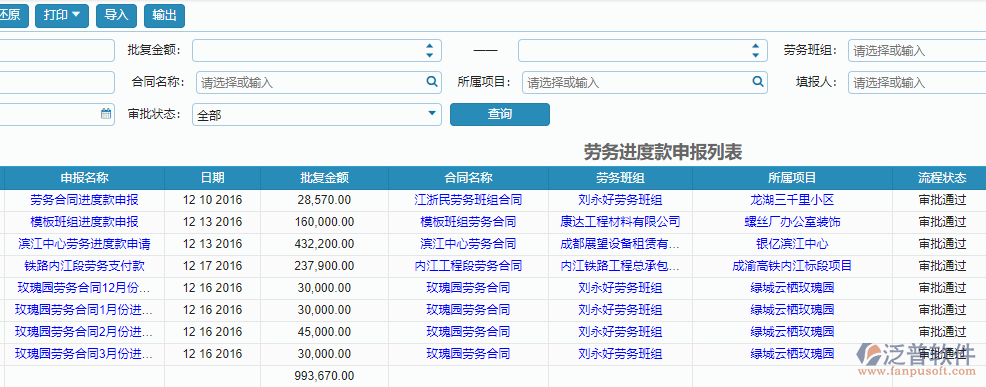Decrease maximum 批复金额 with down arrow
Image resolution: width=986 pixels, height=387 pixels.
click(x=755, y=55)
